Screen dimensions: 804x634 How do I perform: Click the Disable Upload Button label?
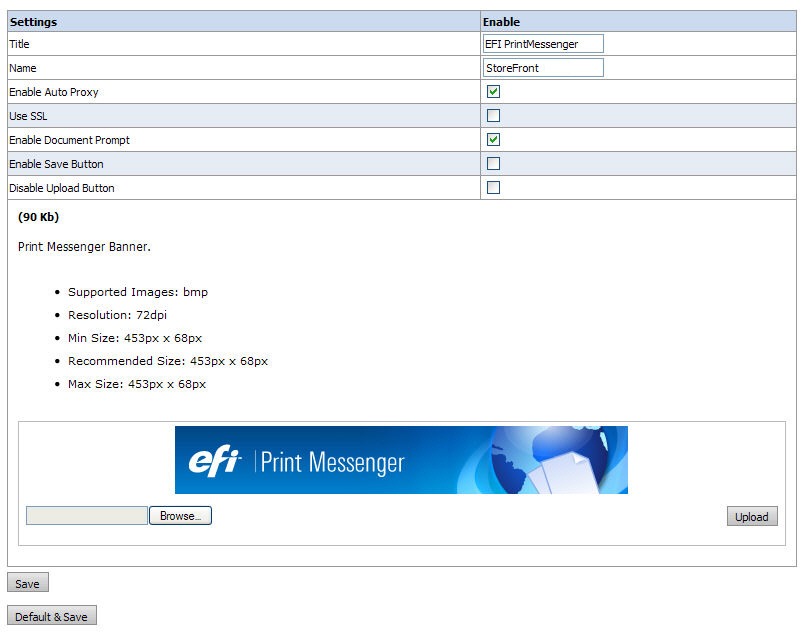pos(62,188)
